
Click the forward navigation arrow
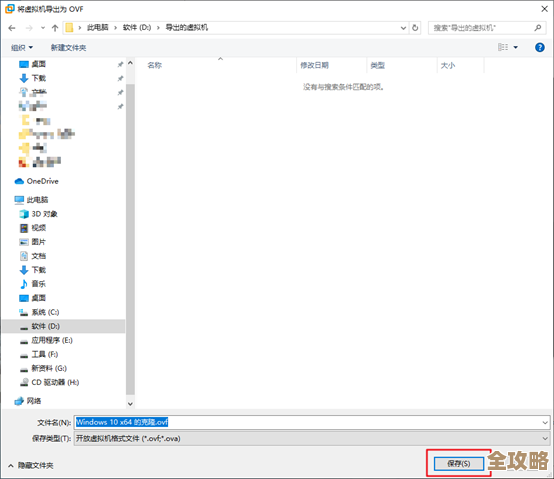(29, 28)
